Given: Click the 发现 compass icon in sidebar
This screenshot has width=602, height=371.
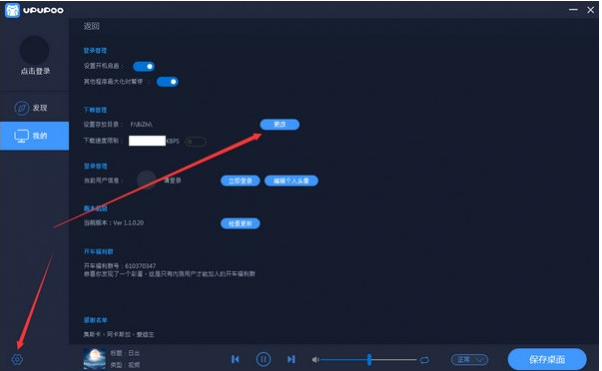Looking at the screenshot, I should 22,108.
